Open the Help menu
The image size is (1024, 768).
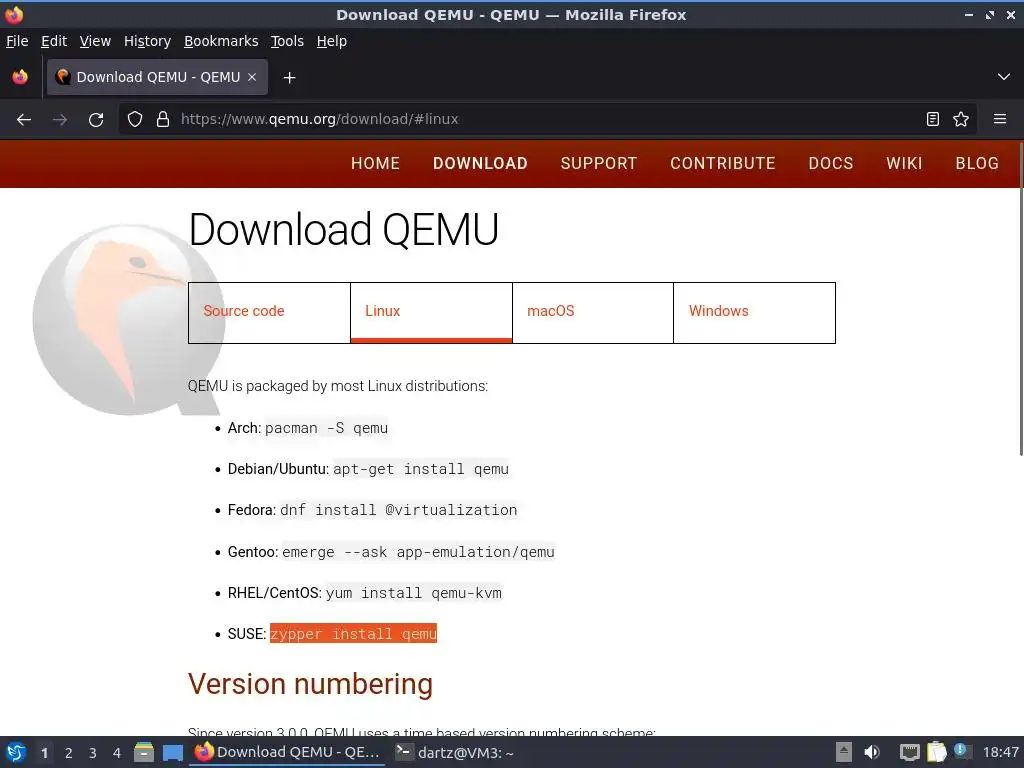[332, 41]
